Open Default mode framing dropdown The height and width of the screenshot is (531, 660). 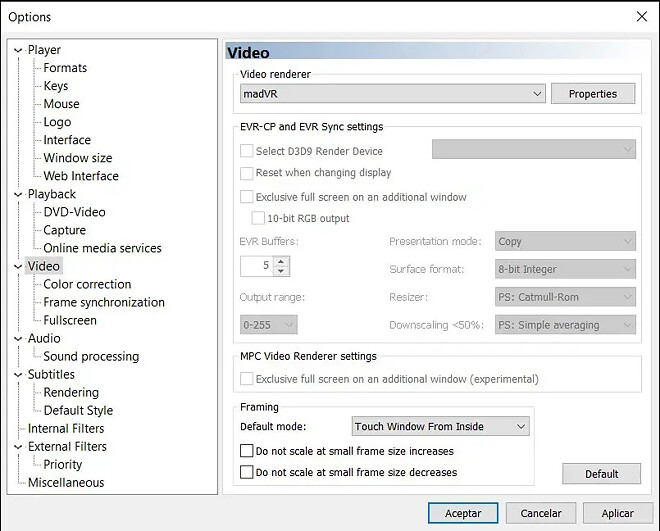coord(440,426)
